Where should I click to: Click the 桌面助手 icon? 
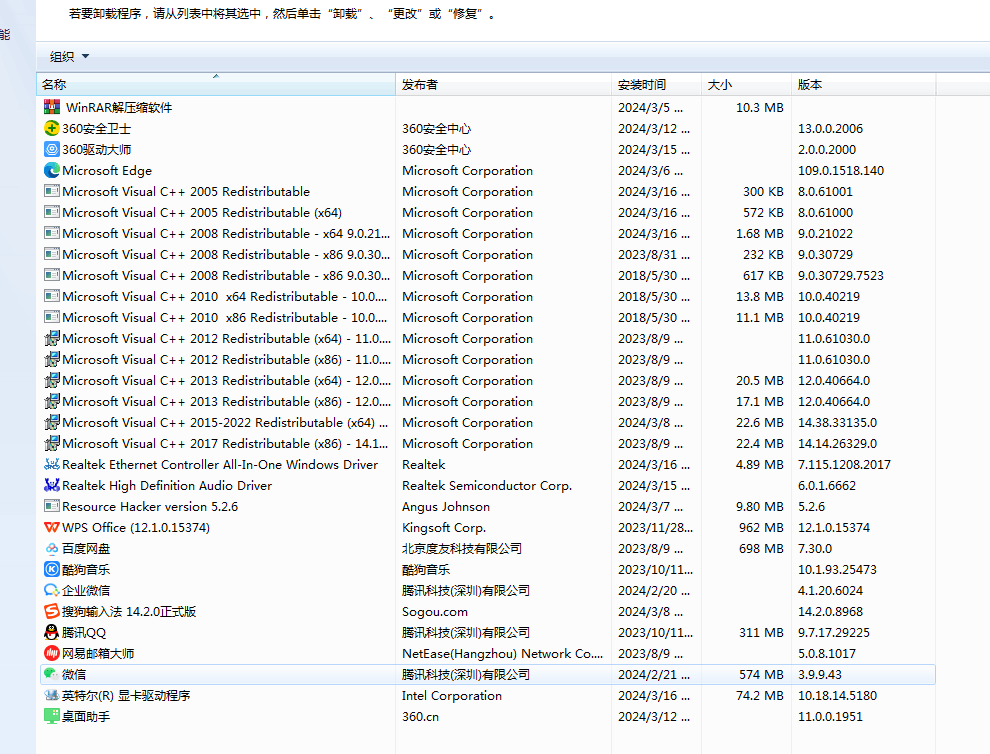52,716
